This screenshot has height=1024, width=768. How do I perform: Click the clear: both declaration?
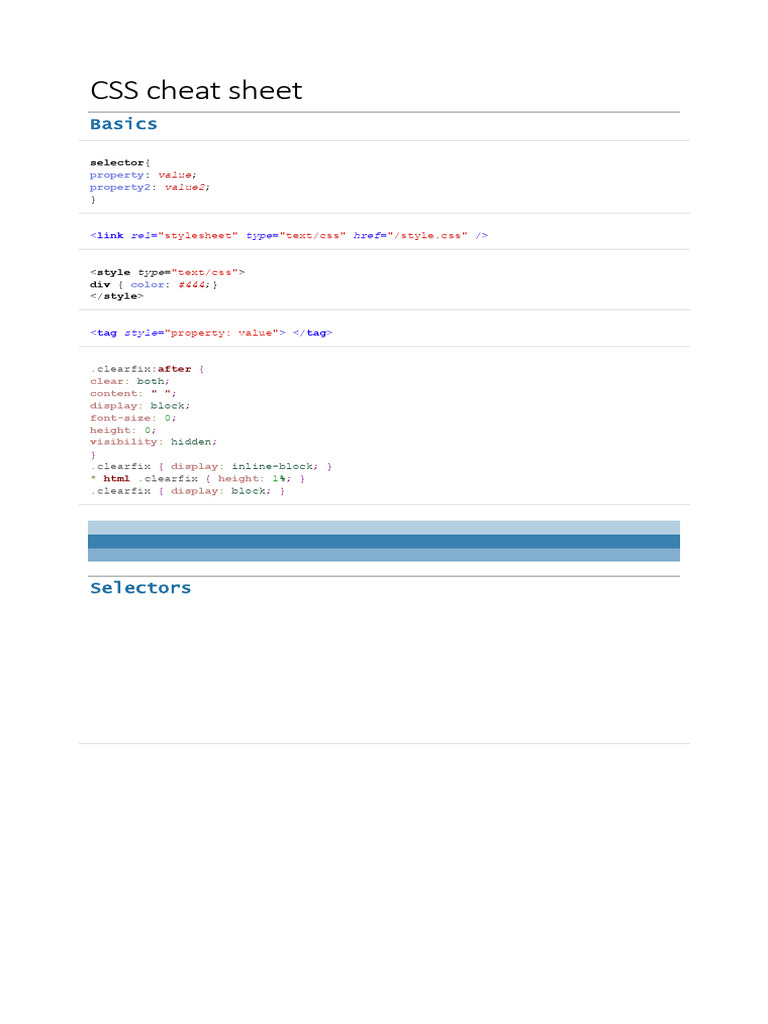tap(129, 381)
